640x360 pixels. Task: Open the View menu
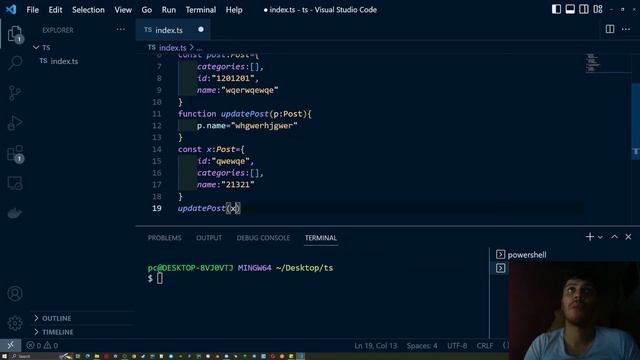point(123,10)
